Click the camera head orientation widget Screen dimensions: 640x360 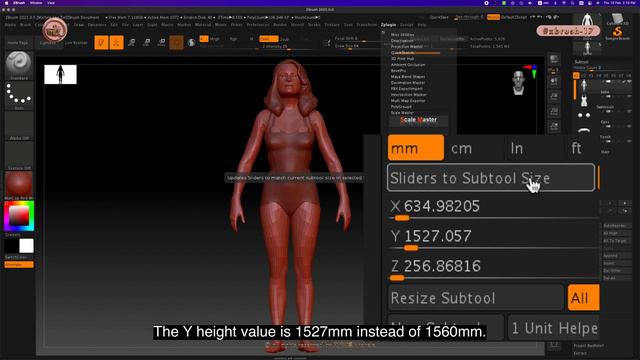pyautogui.click(x=518, y=83)
